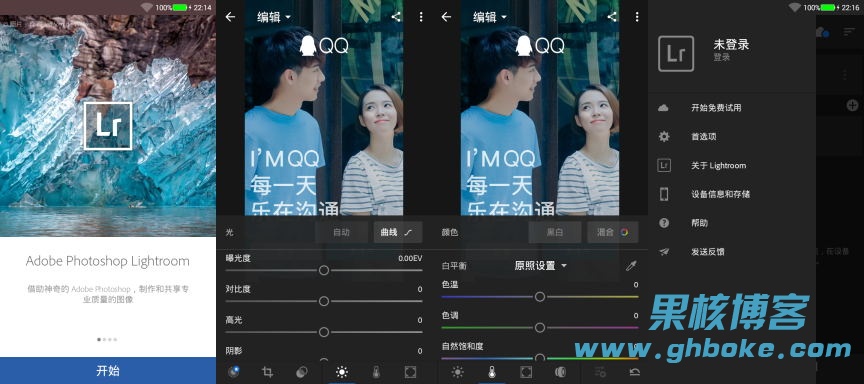
Task: Tap the gear icon beside 首选项
Action: click(664, 137)
